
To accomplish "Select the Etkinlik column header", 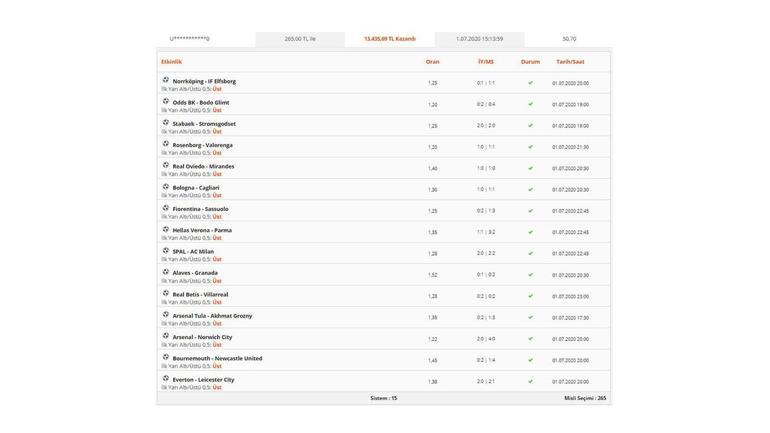I will (x=172, y=62).
